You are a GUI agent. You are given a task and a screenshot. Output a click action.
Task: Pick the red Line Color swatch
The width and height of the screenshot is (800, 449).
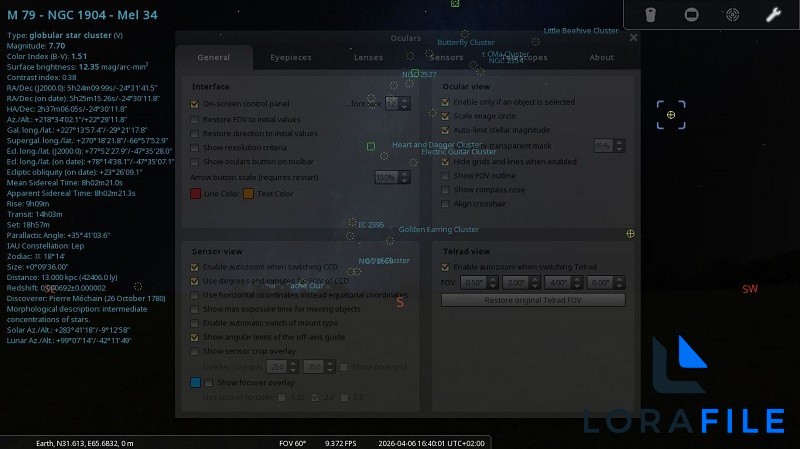click(195, 193)
